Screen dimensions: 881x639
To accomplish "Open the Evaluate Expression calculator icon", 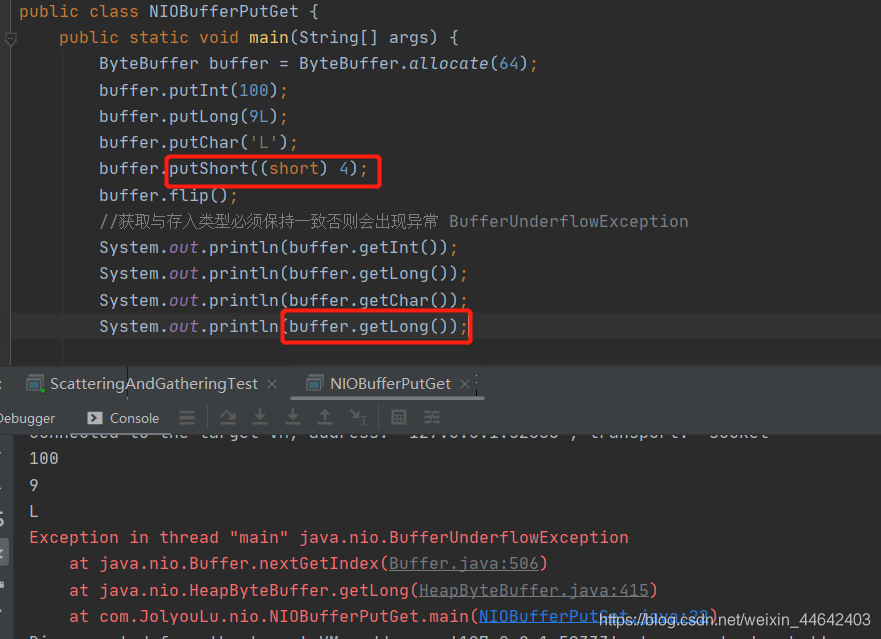I will pos(399,417).
